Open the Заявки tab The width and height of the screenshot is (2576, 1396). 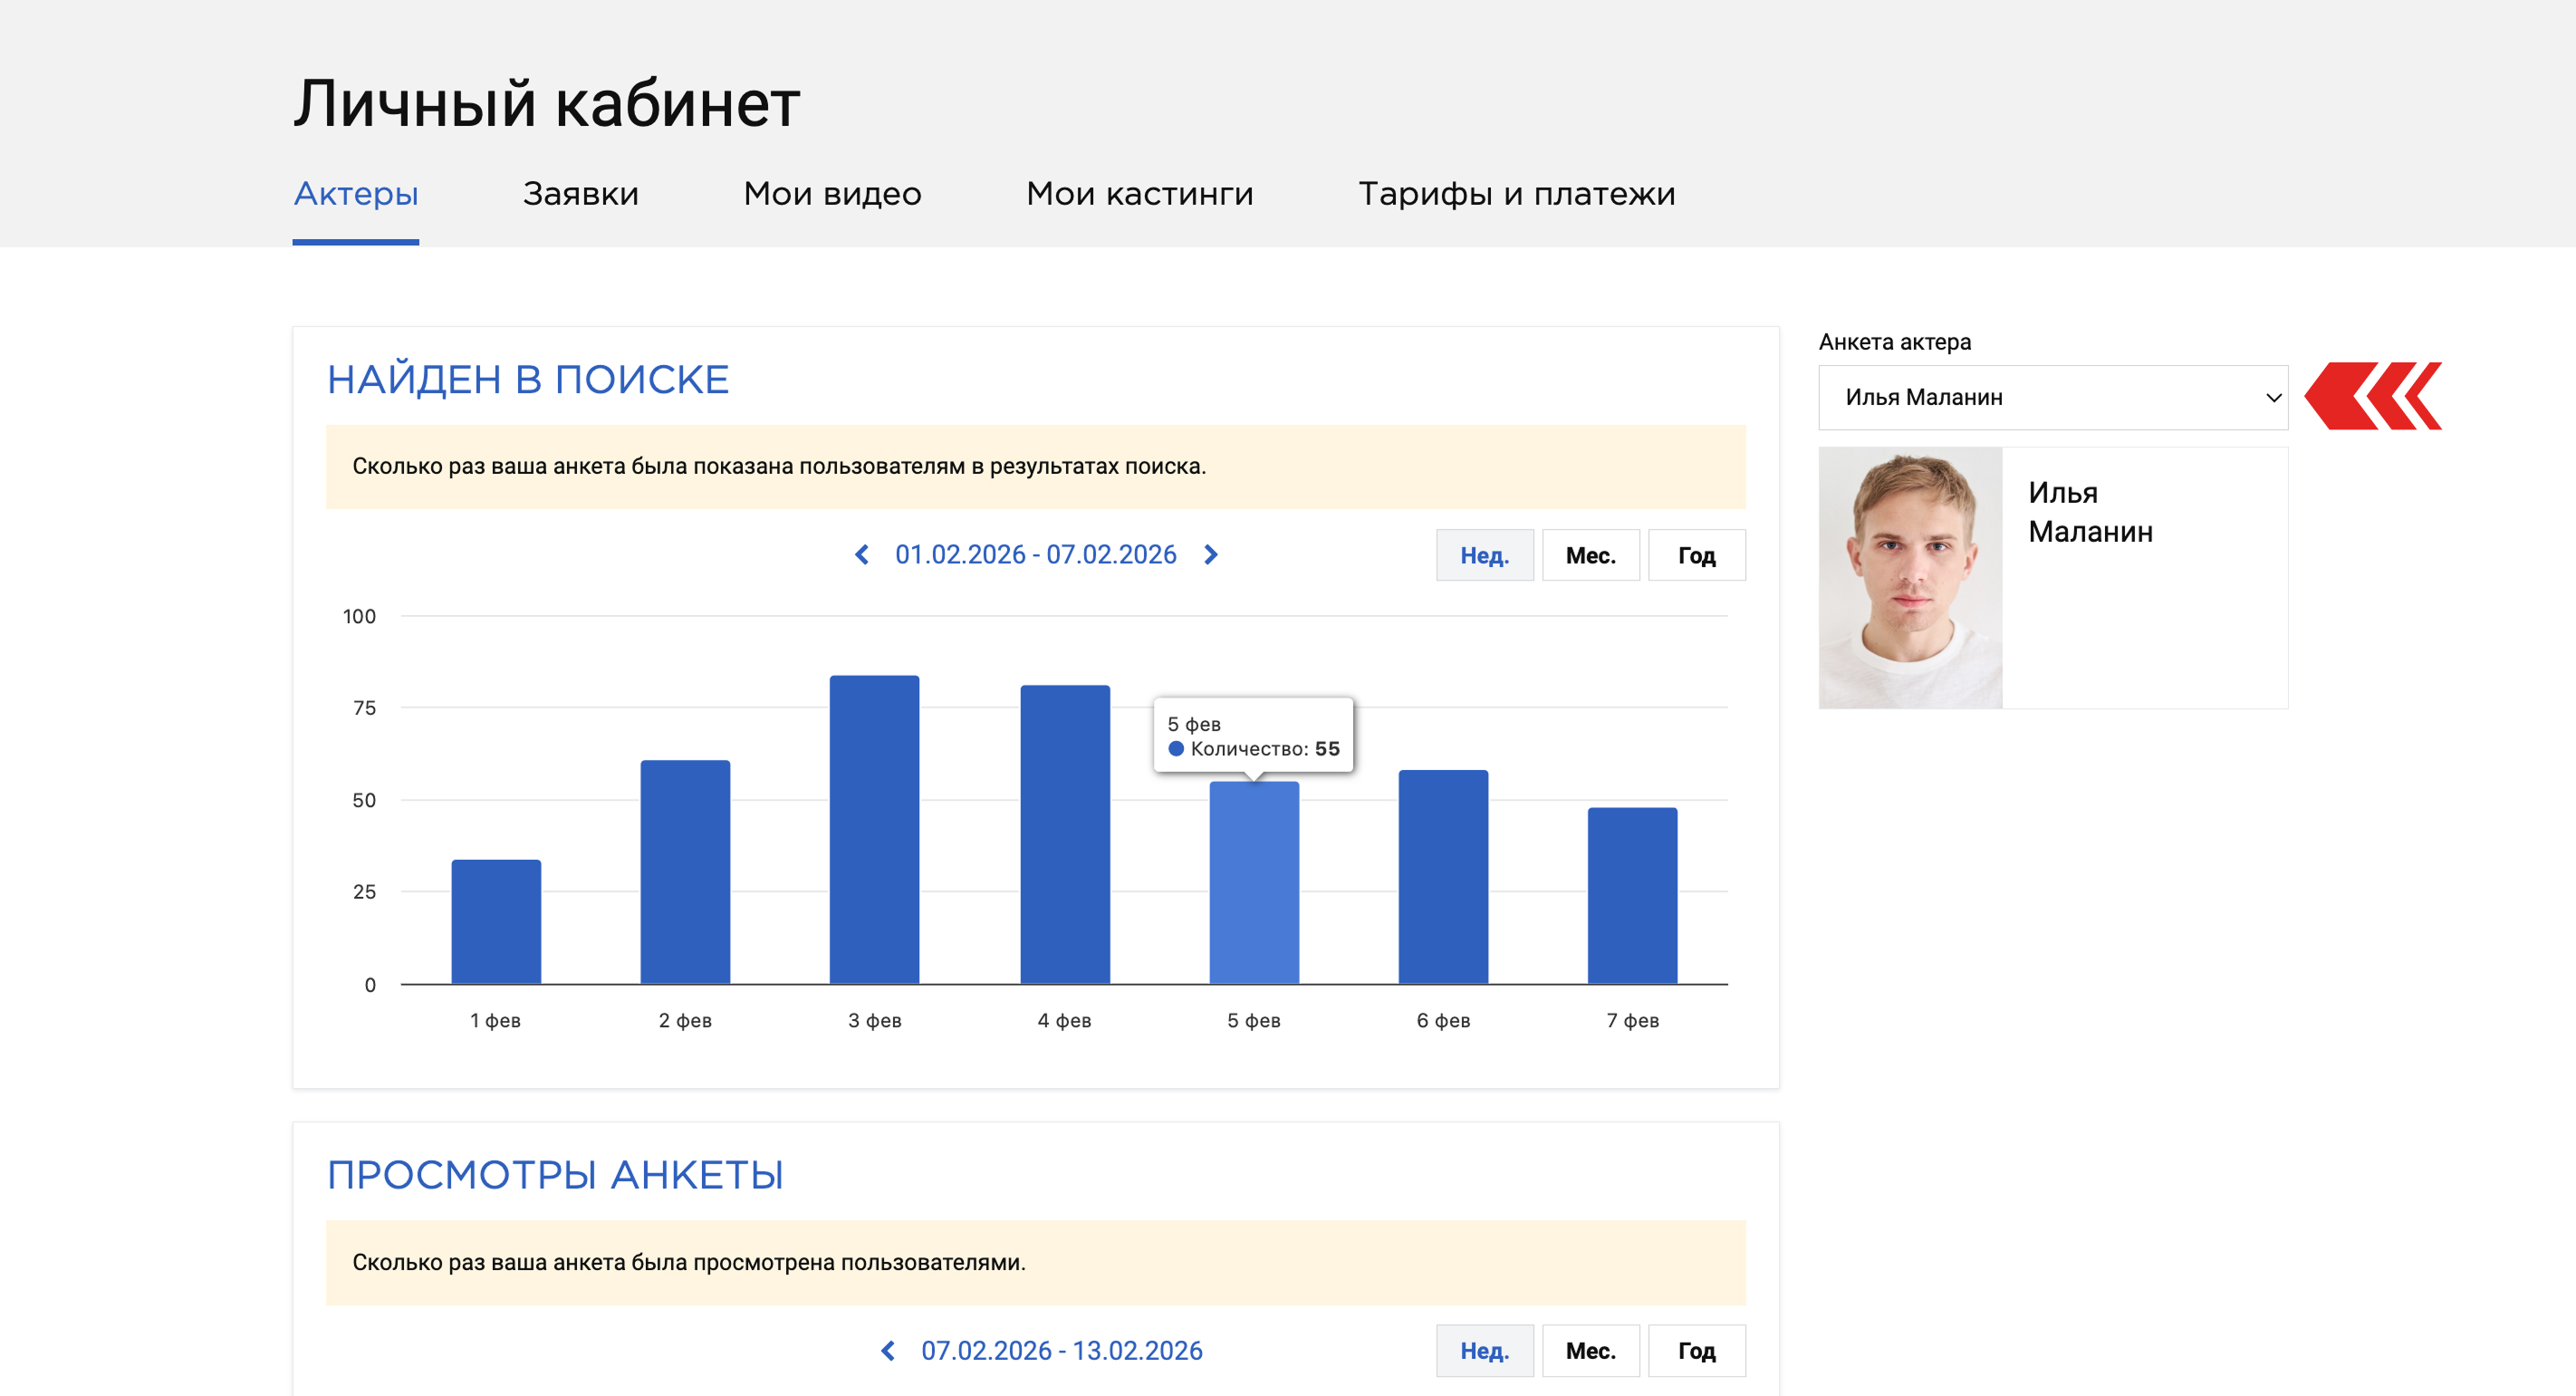coord(580,194)
